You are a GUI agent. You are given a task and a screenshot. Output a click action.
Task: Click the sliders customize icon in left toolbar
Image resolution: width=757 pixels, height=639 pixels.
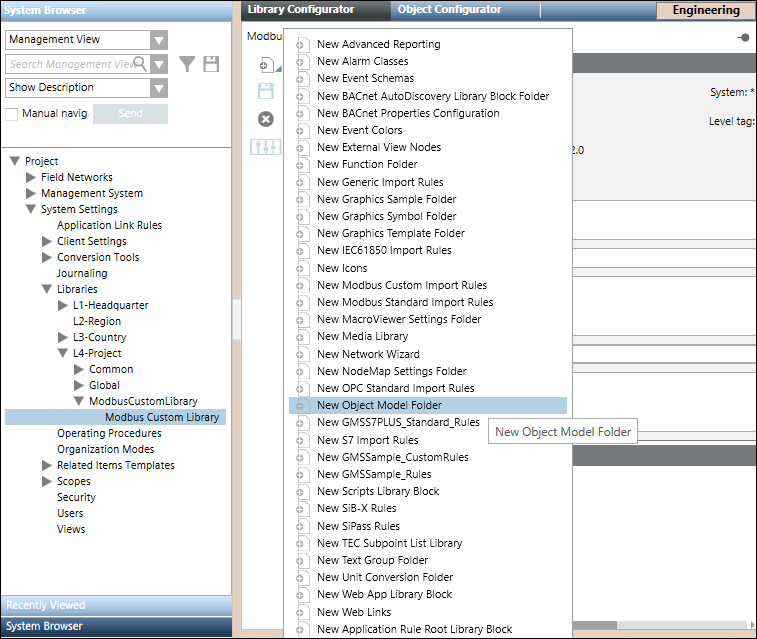coord(266,147)
